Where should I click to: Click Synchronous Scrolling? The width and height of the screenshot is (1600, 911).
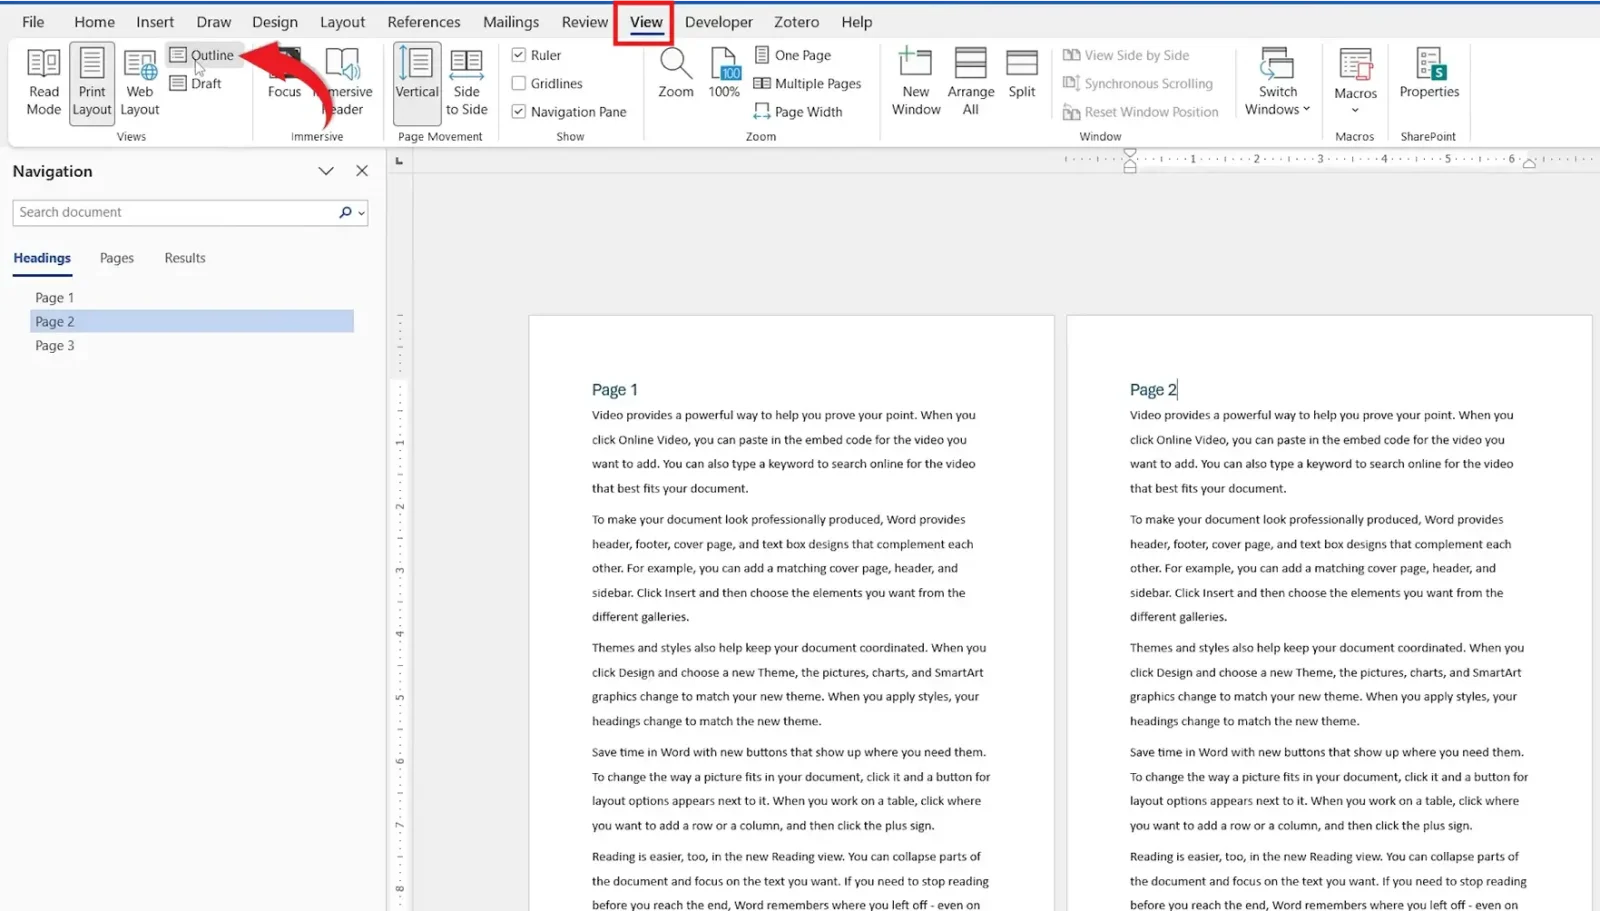coord(1137,83)
